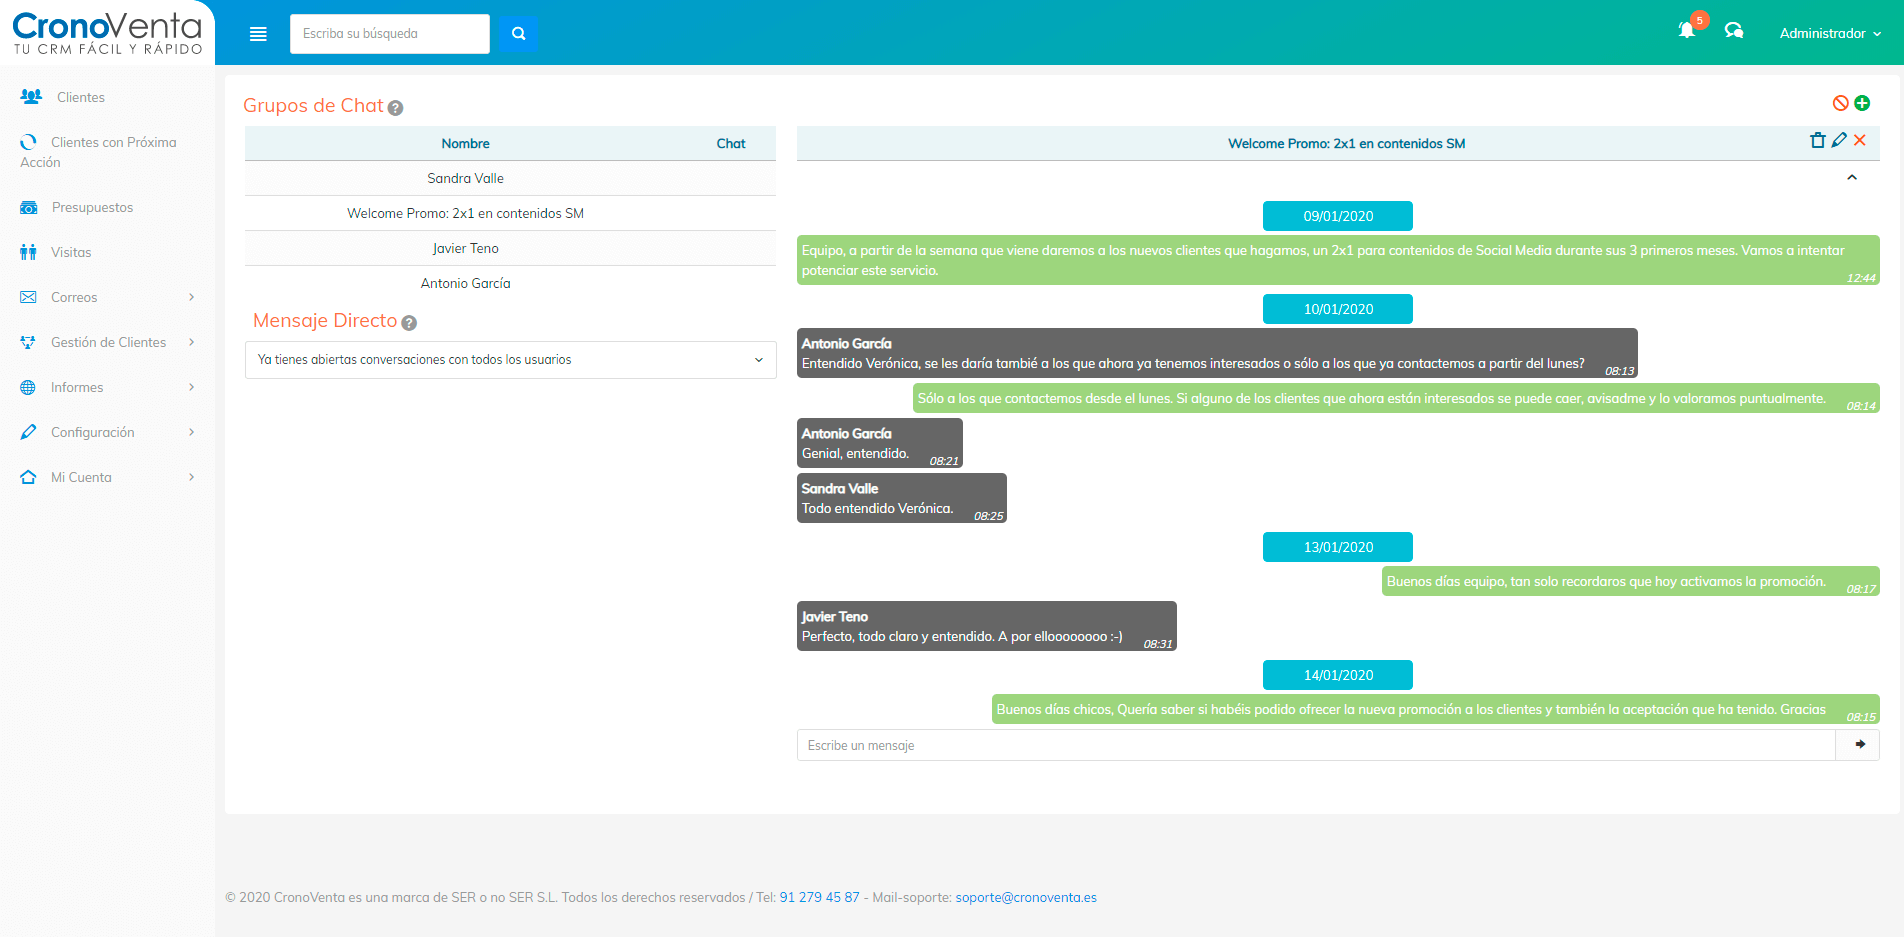
Task: Click the Grupos de Chat help icon
Action: point(396,108)
